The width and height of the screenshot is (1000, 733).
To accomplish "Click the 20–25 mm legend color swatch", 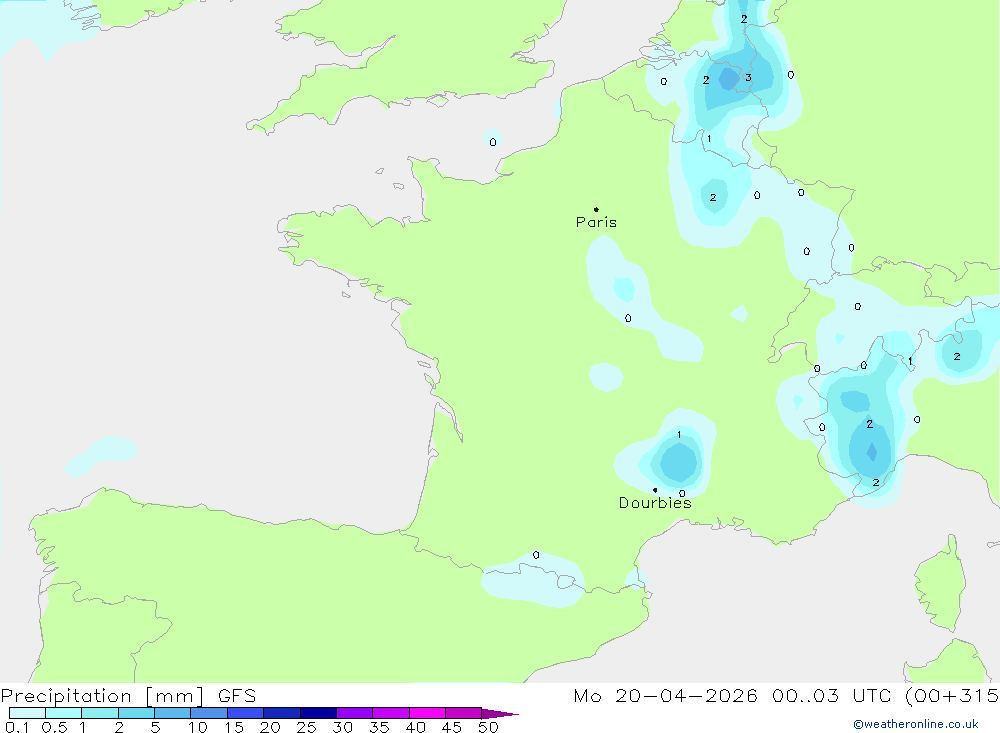I will point(282,713).
